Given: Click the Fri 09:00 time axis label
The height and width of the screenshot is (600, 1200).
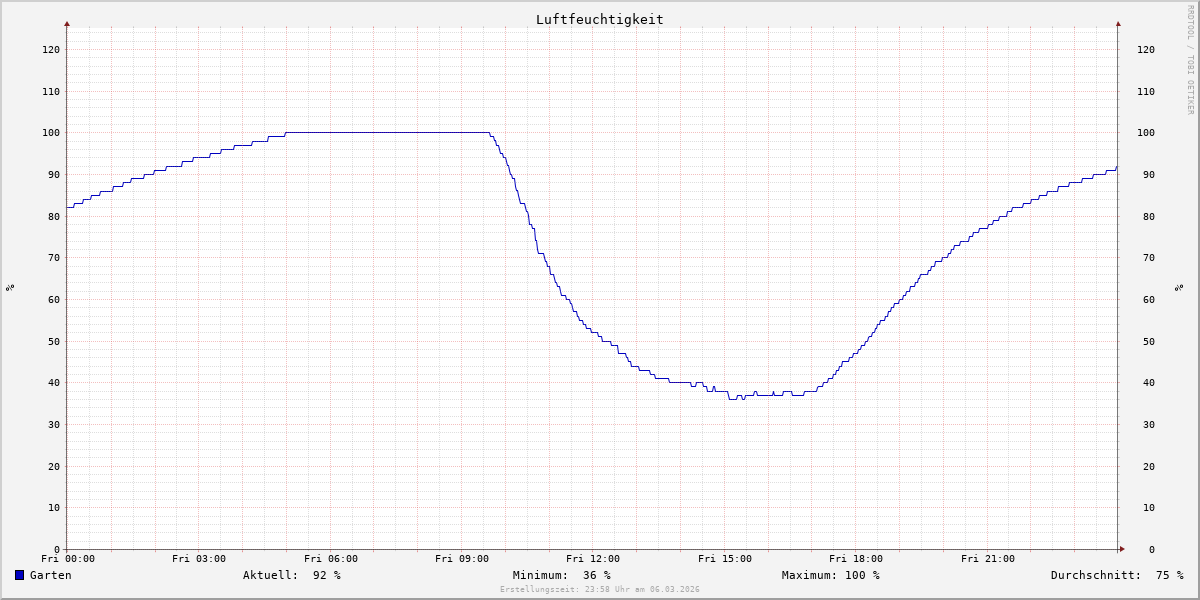Looking at the screenshot, I should (x=462, y=559).
